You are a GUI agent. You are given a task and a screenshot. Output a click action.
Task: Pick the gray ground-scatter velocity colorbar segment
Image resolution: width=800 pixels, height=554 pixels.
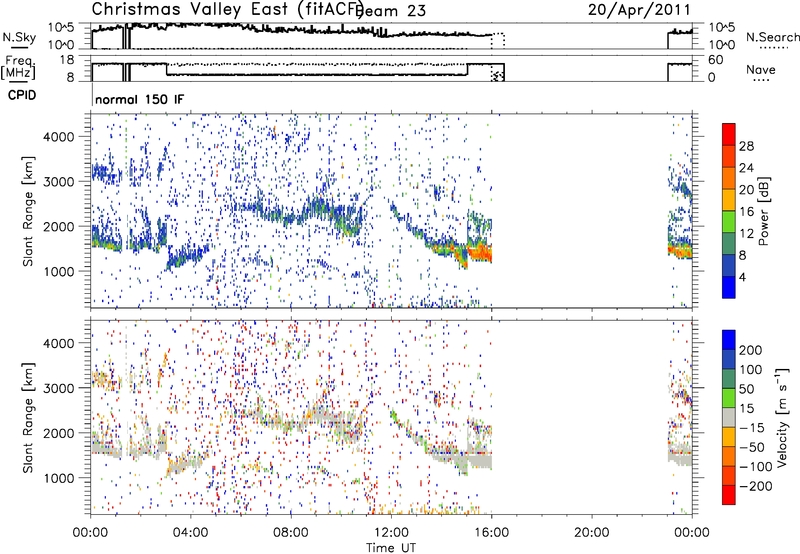[x=729, y=417]
